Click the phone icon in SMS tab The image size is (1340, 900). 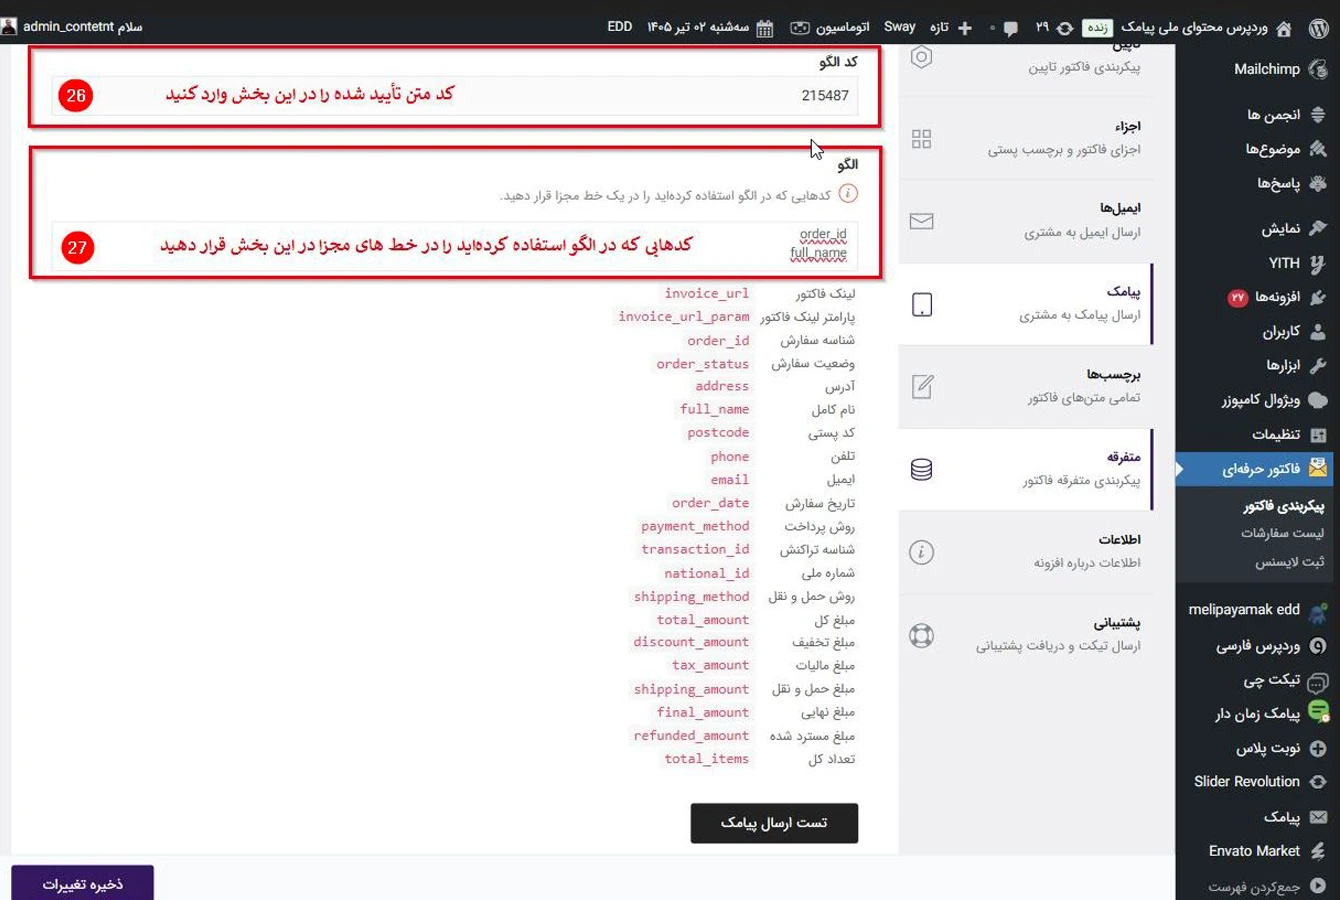(x=922, y=304)
